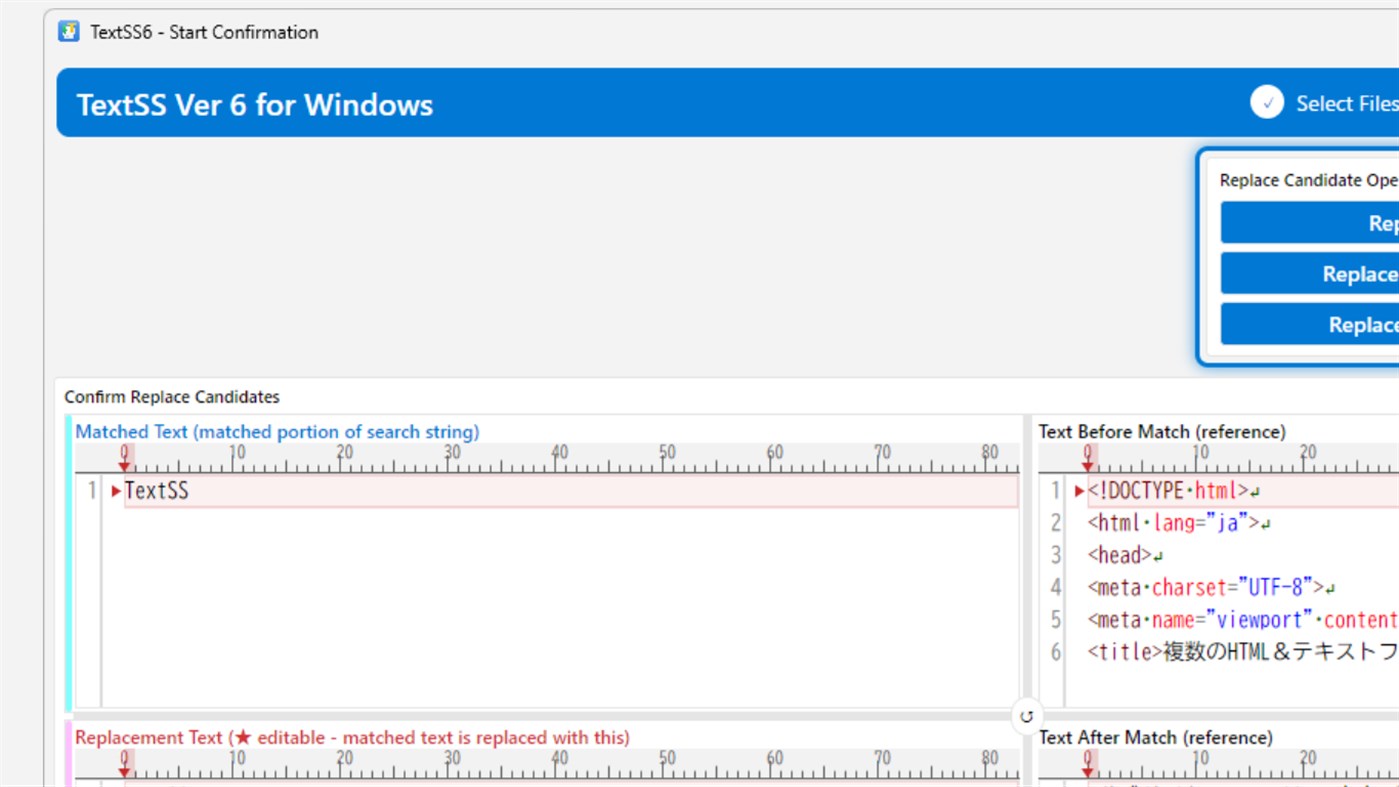Click the TextSS6 app icon in title bar
1399x787 pixels.
coord(69,31)
